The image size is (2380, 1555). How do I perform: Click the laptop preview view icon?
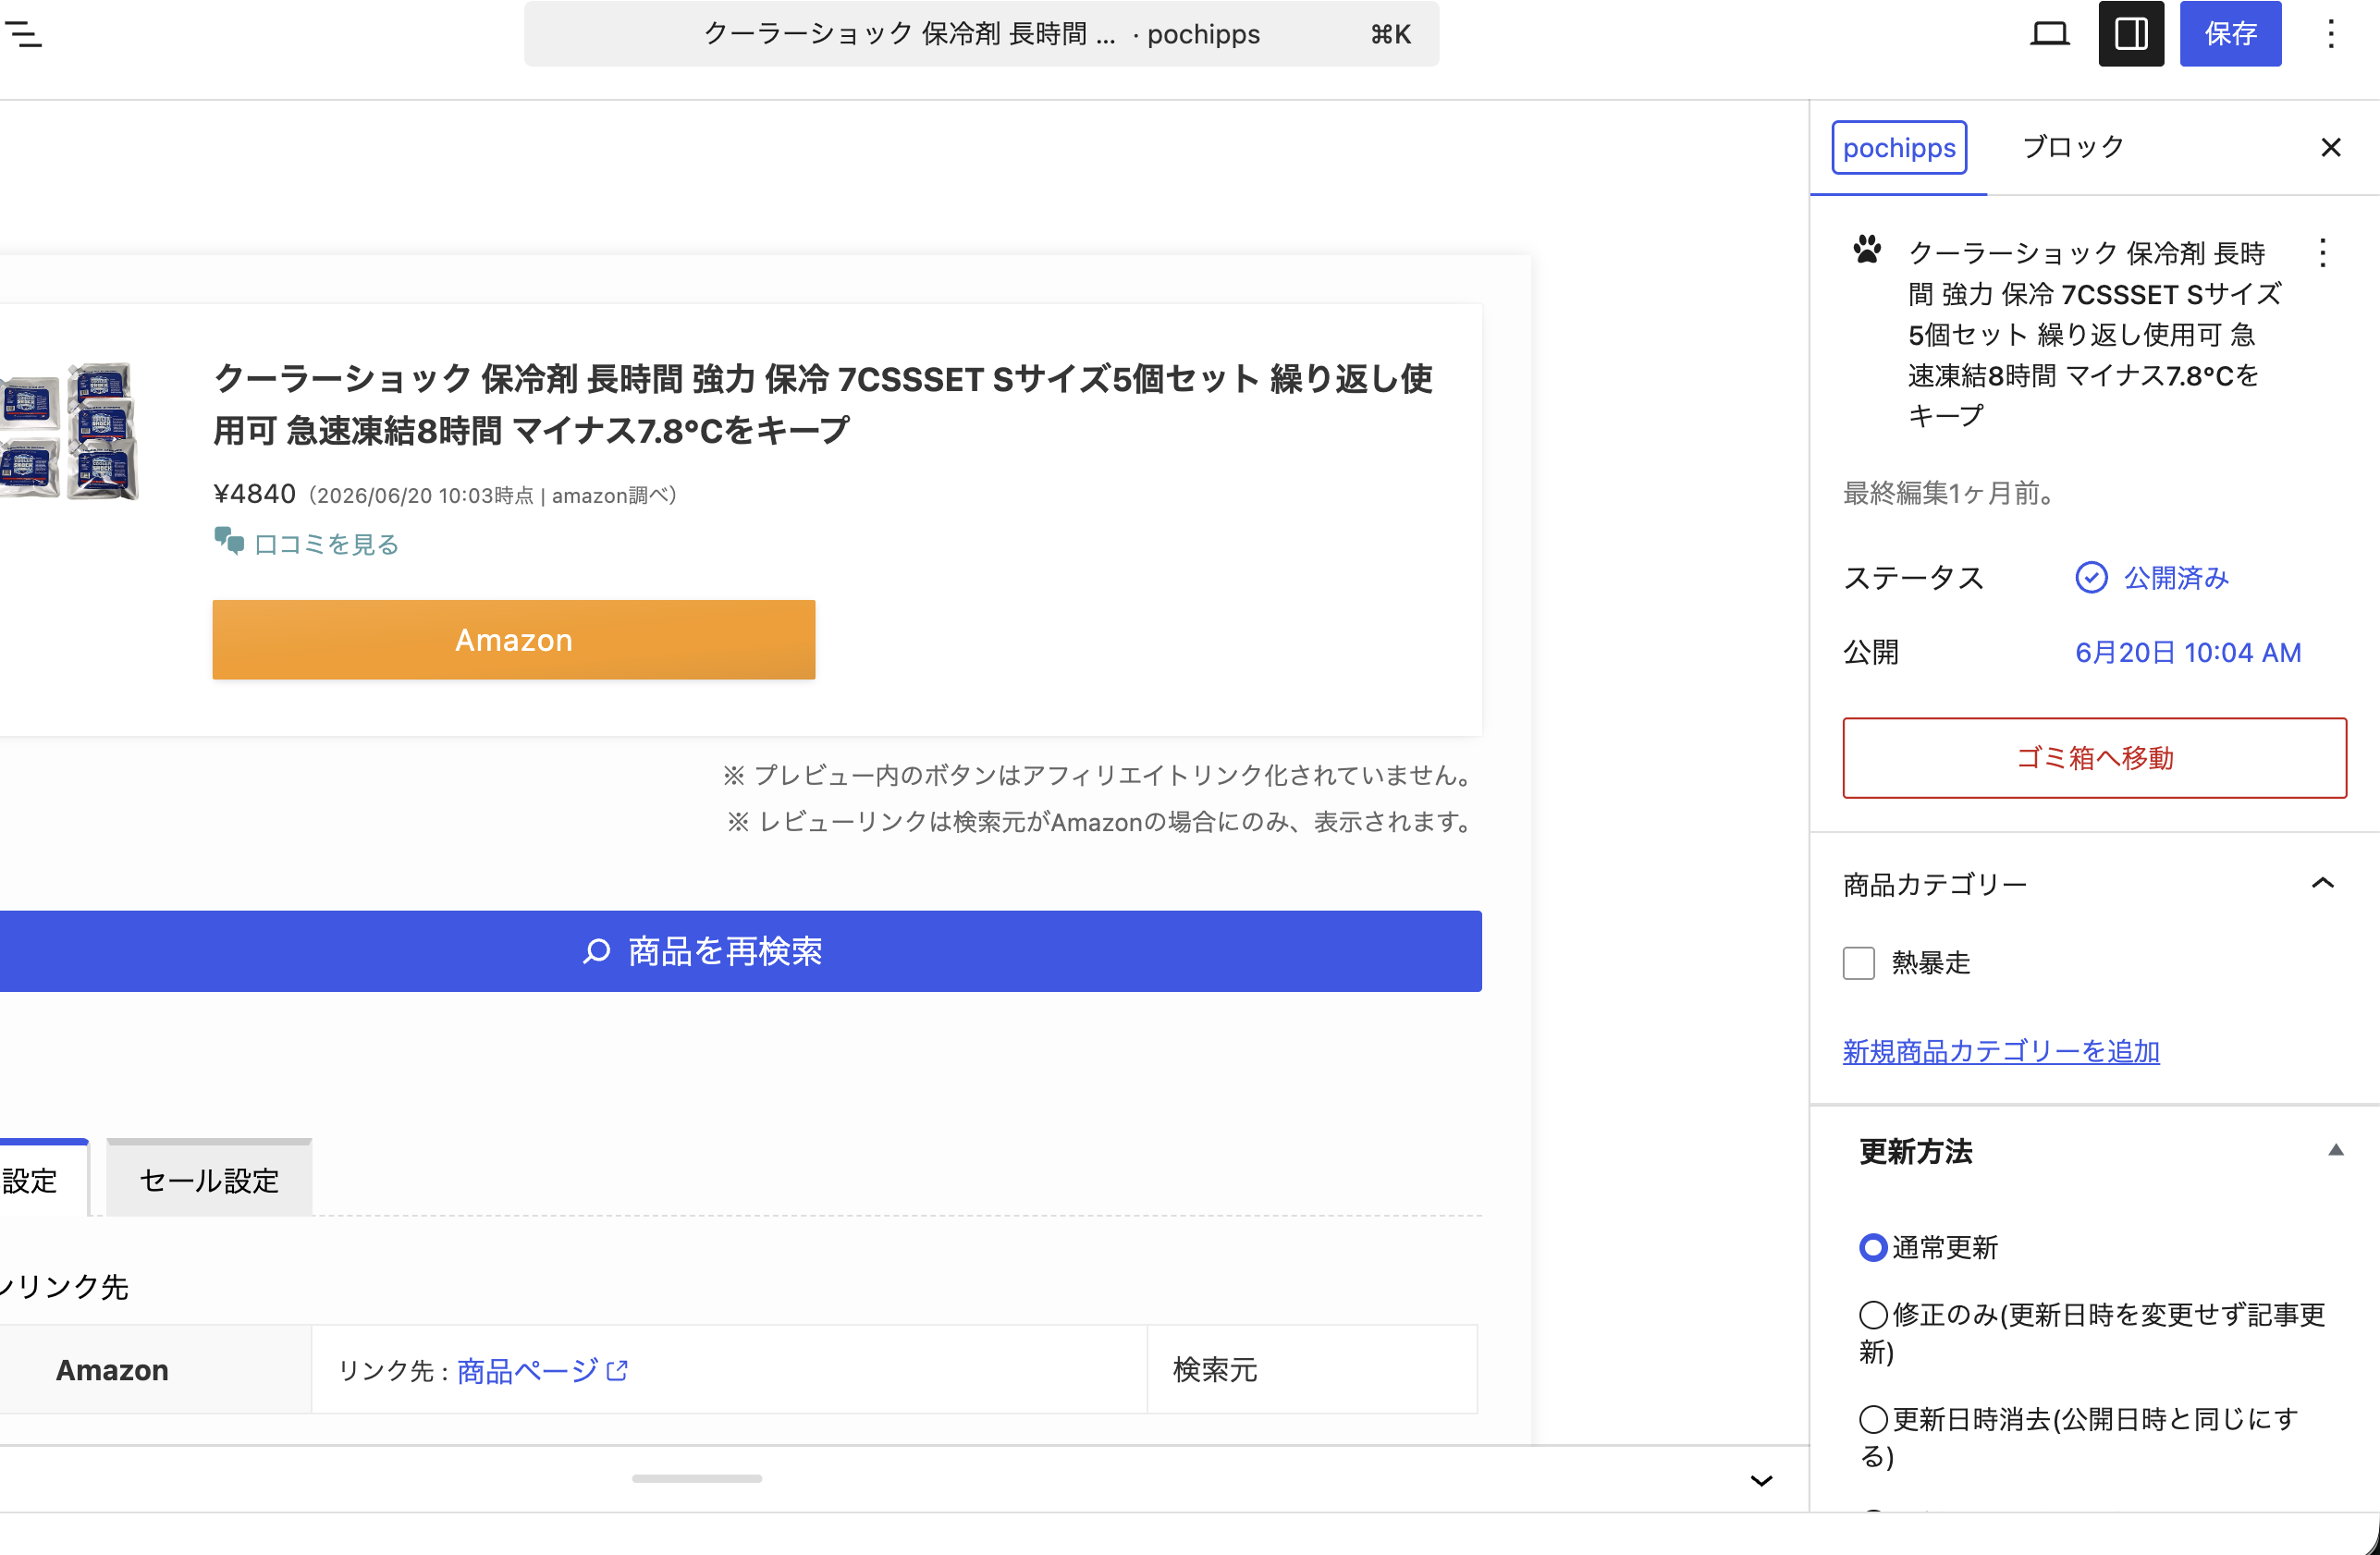2049,34
